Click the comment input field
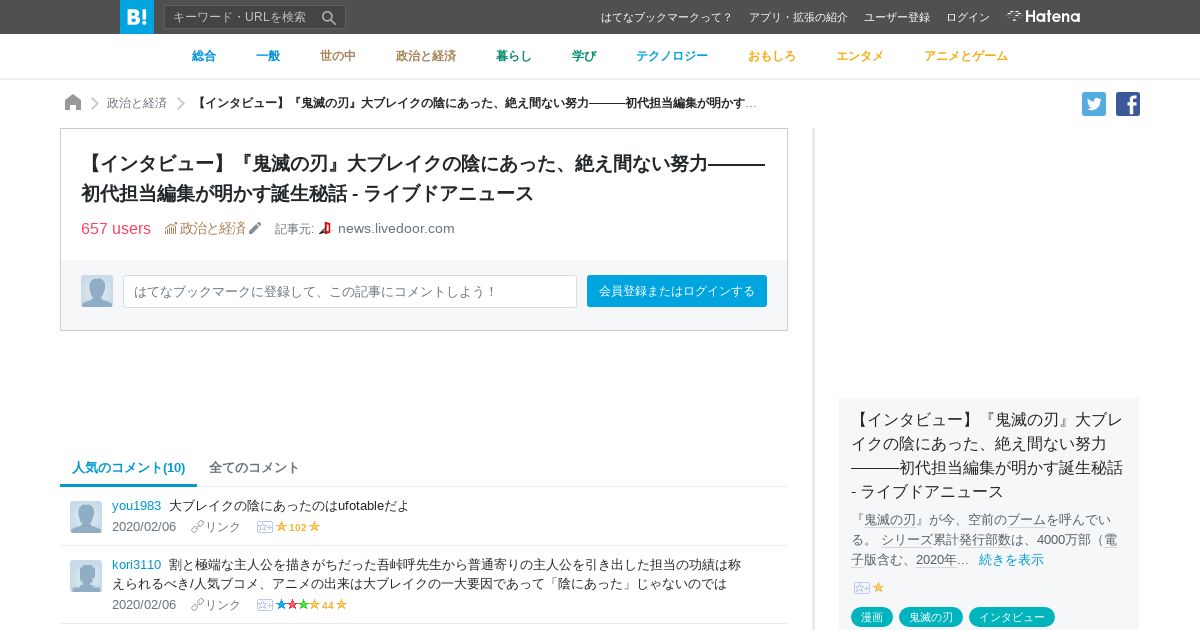This screenshot has height=630, width=1200. point(350,291)
